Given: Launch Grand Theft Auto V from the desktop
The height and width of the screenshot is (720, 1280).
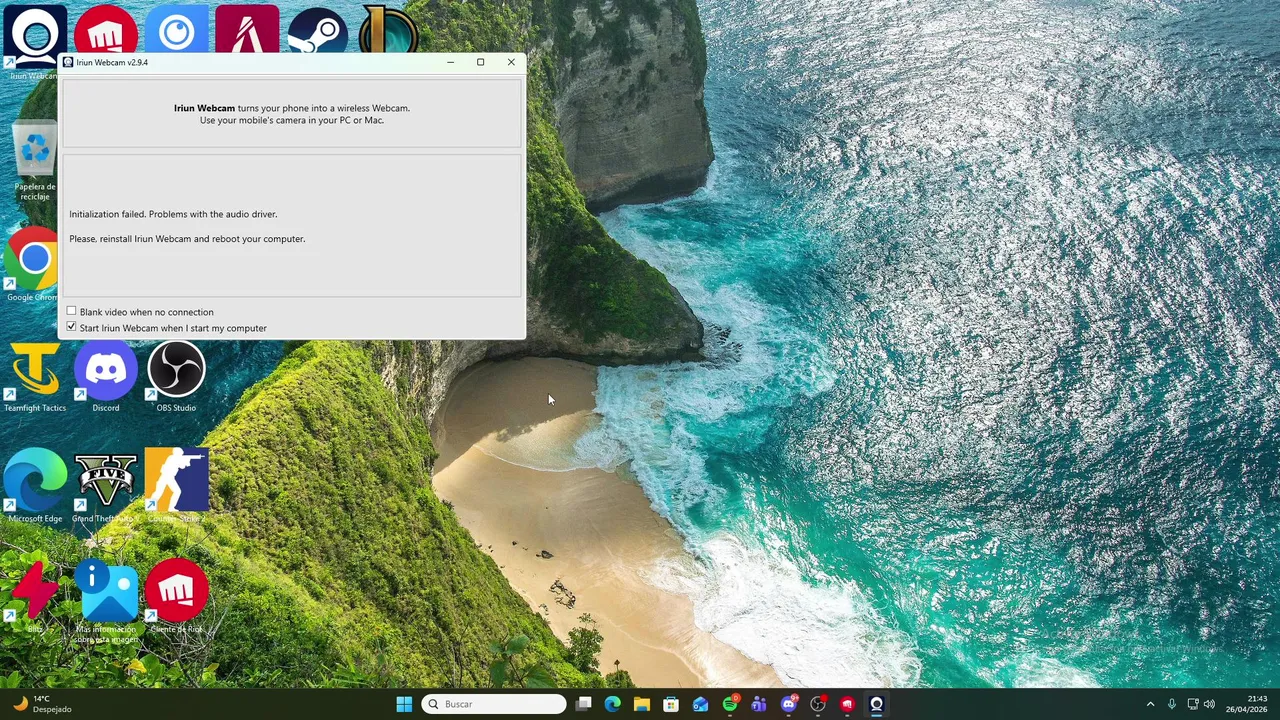Looking at the screenshot, I should click(x=106, y=486).
